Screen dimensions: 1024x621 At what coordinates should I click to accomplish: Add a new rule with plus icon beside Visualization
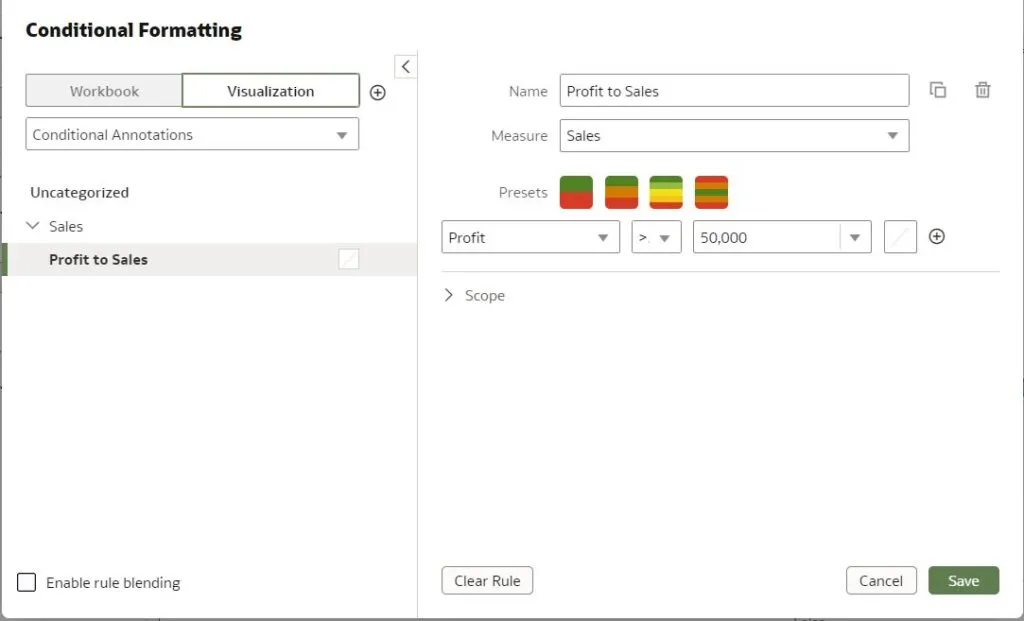pyautogui.click(x=378, y=92)
